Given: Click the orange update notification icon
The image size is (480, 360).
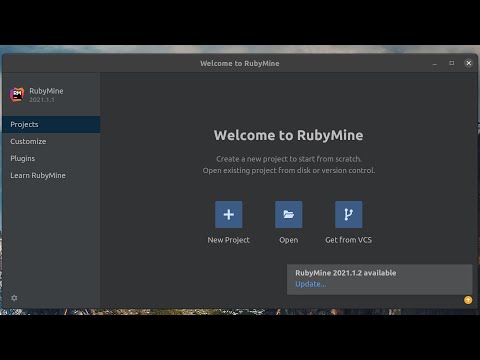Looking at the screenshot, I should (x=468, y=300).
